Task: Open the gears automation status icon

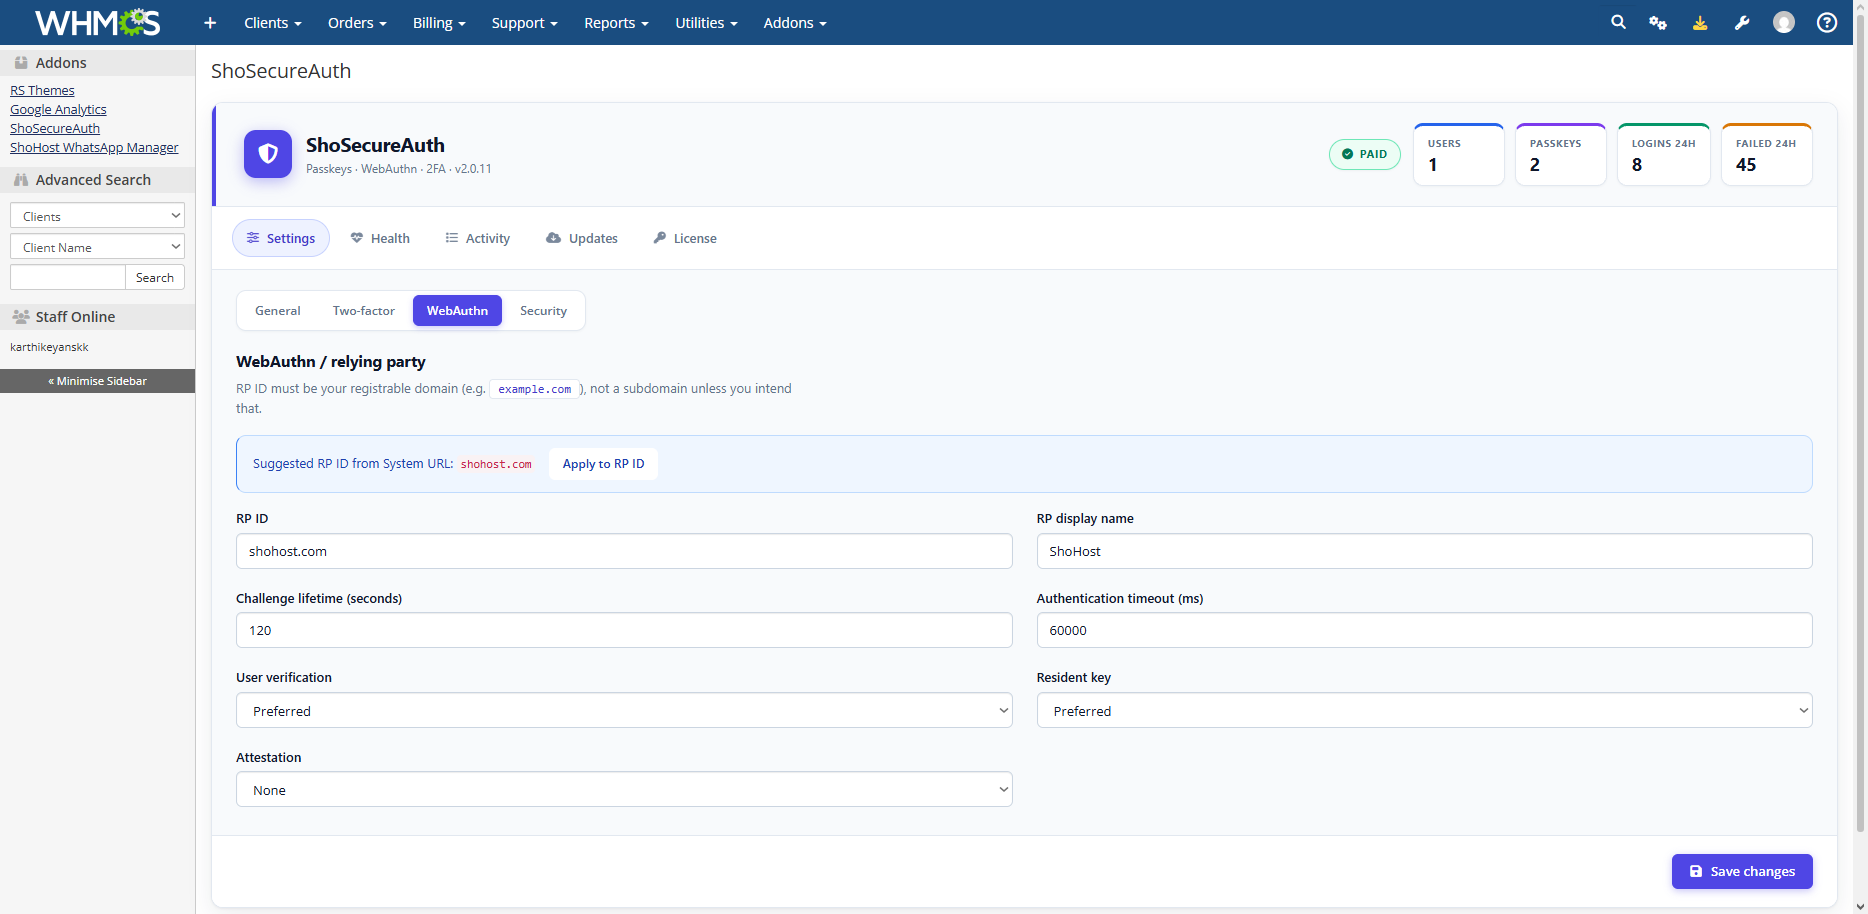Action: click(1658, 22)
